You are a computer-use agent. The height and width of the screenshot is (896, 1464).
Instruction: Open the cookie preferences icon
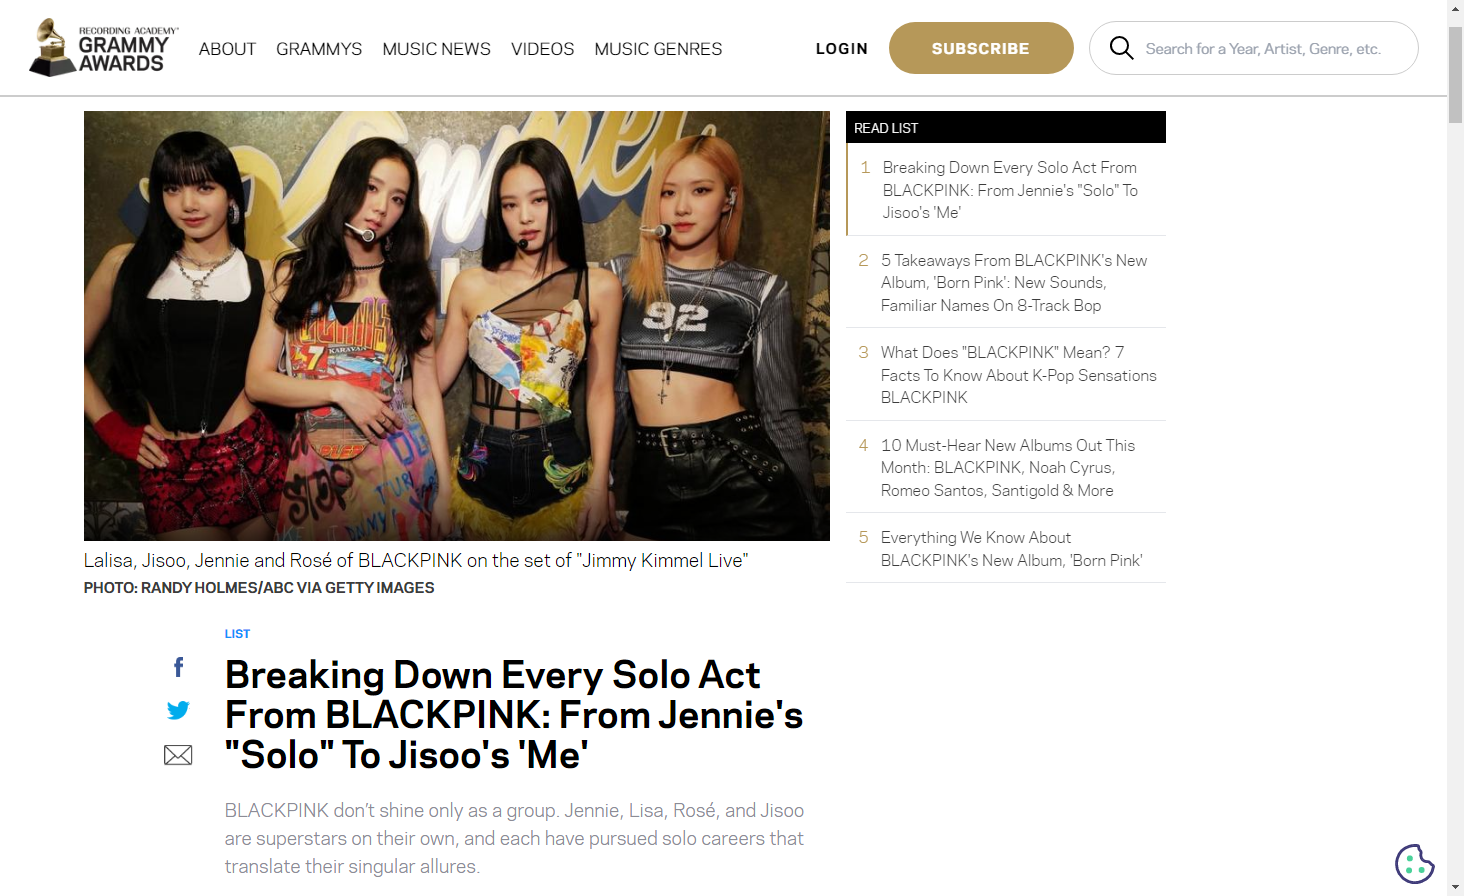1414,864
